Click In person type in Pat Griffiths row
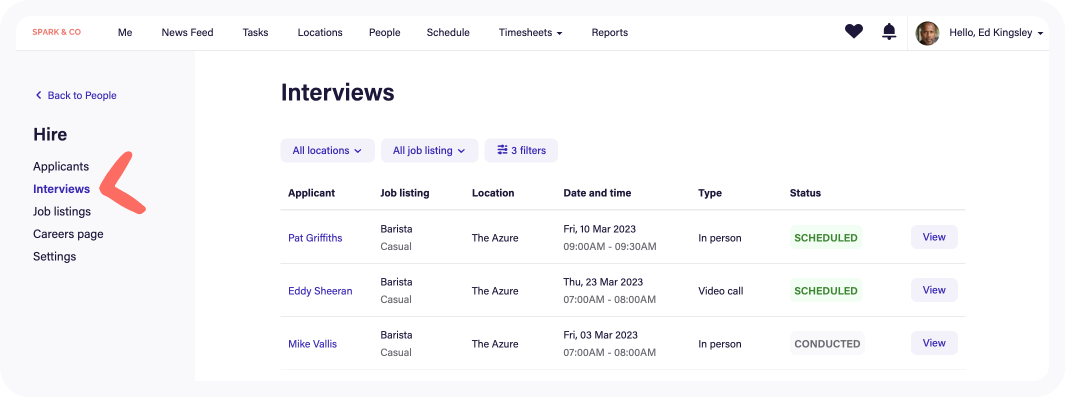1065x397 pixels. tap(720, 238)
